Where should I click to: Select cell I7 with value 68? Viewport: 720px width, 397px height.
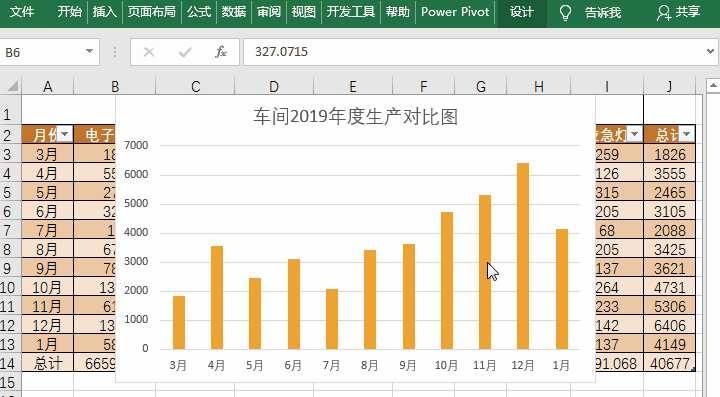click(x=619, y=230)
